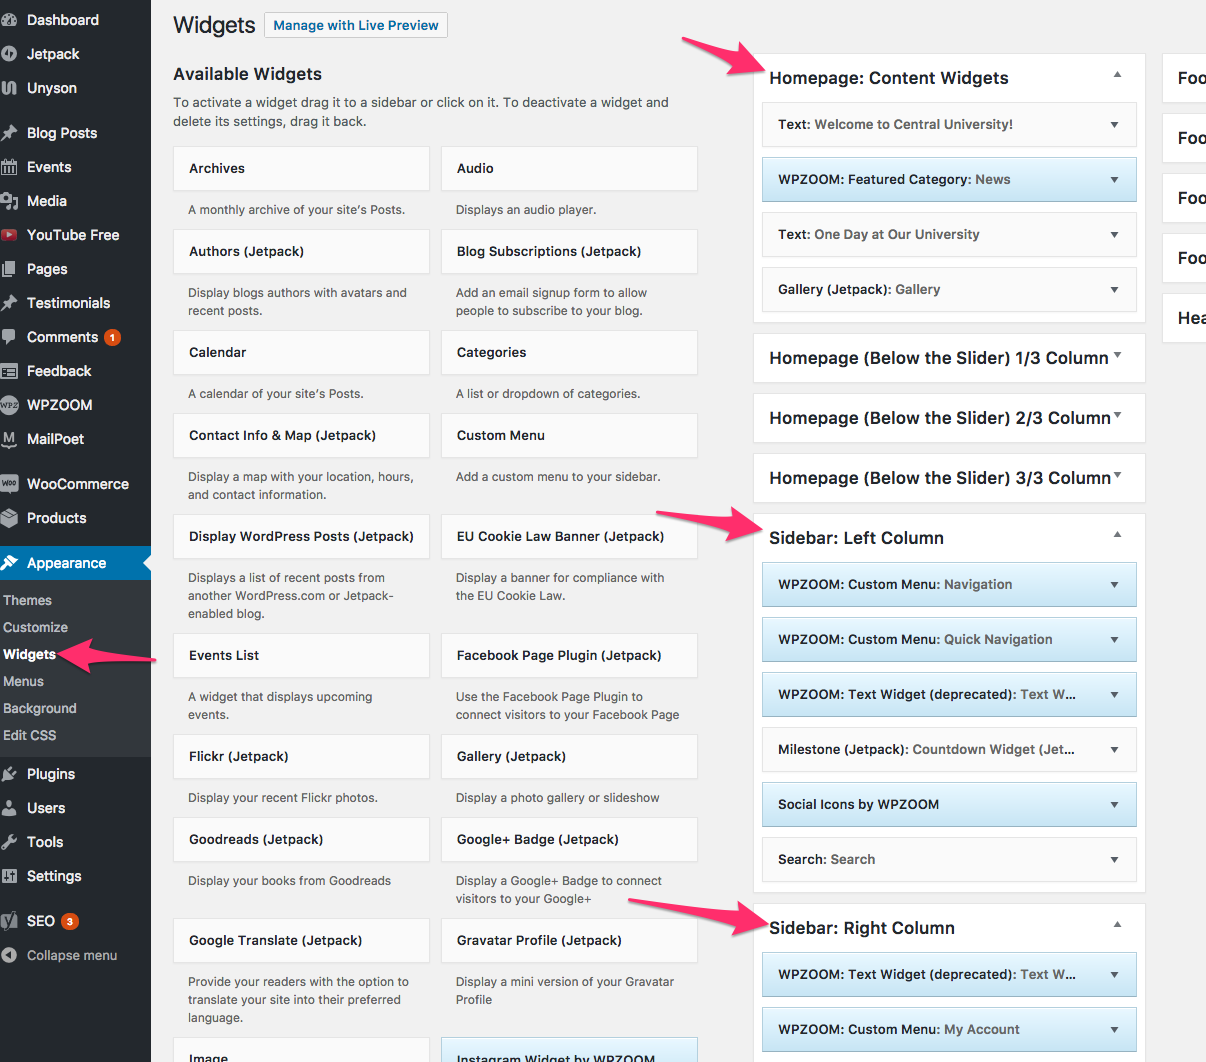
Task: Open YouTube Free via its red icon
Action: [x=9, y=235]
